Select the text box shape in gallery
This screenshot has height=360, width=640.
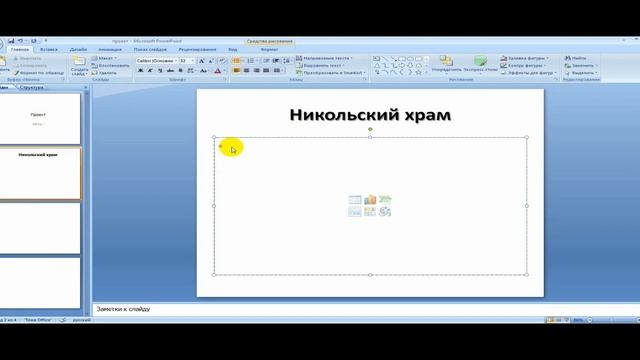[377, 59]
